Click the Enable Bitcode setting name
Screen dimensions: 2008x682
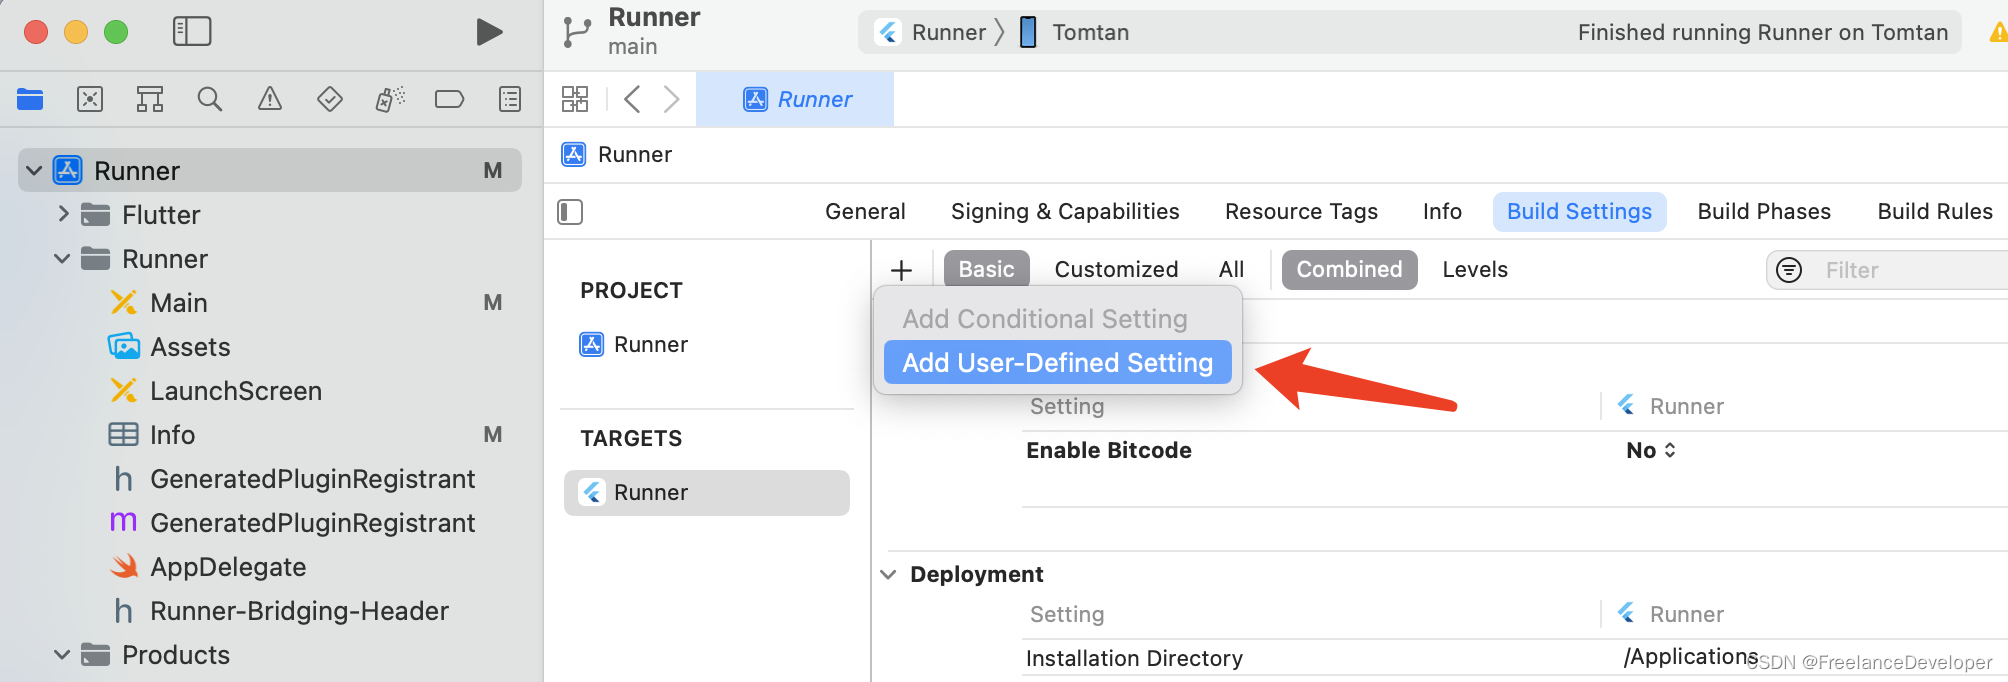1108,451
